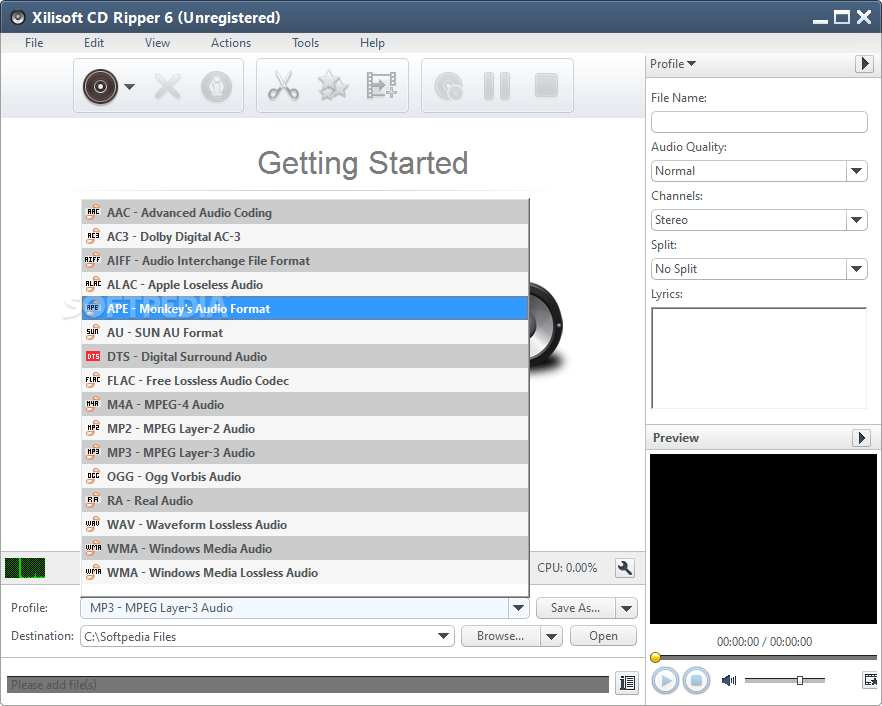Select WMA - Windows Media Lossless Audio
Image resolution: width=882 pixels, height=706 pixels.
tap(305, 573)
